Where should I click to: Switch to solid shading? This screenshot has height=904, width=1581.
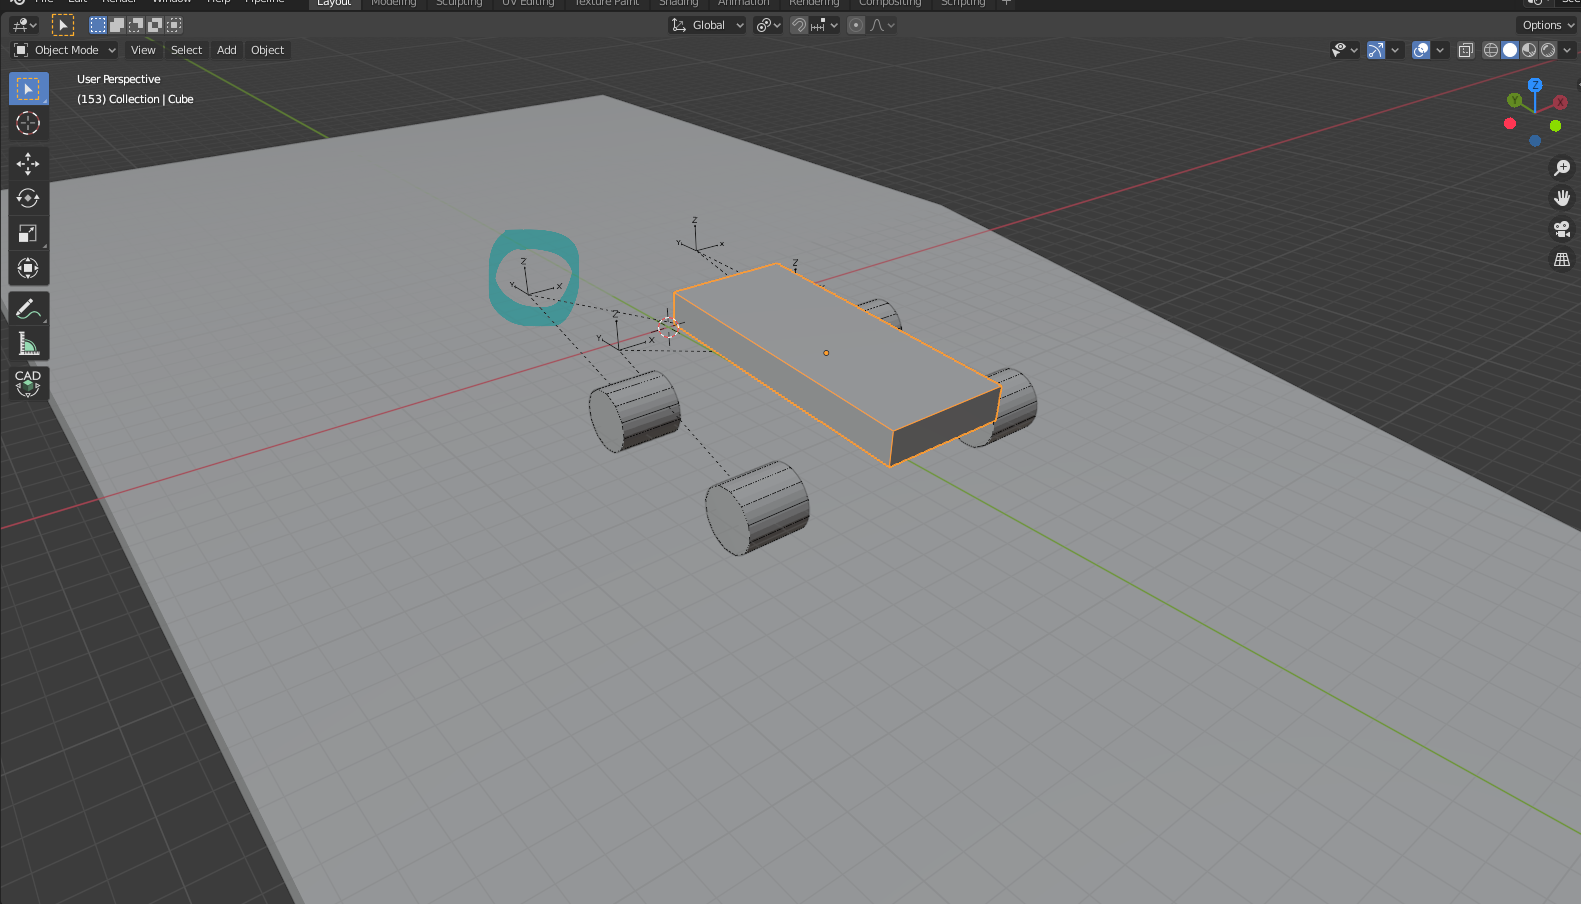[1510, 50]
